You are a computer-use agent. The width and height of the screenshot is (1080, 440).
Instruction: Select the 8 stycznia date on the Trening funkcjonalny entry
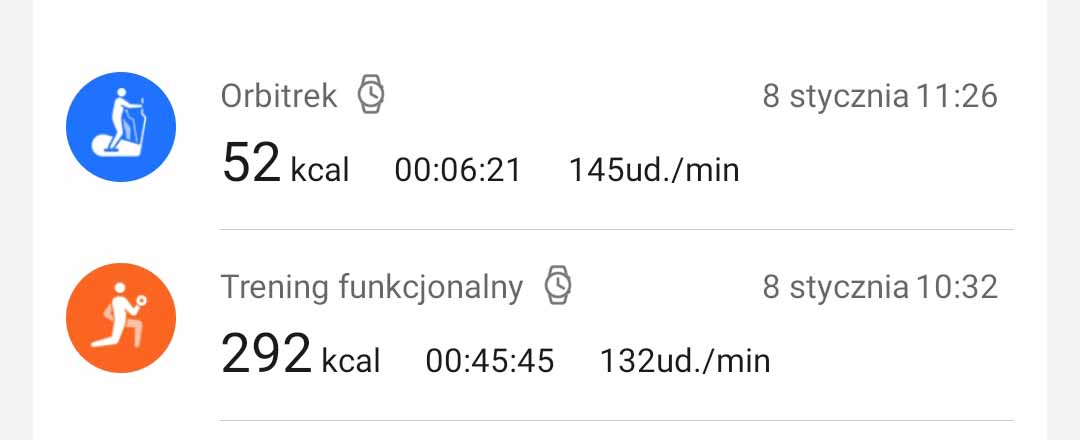click(x=836, y=288)
